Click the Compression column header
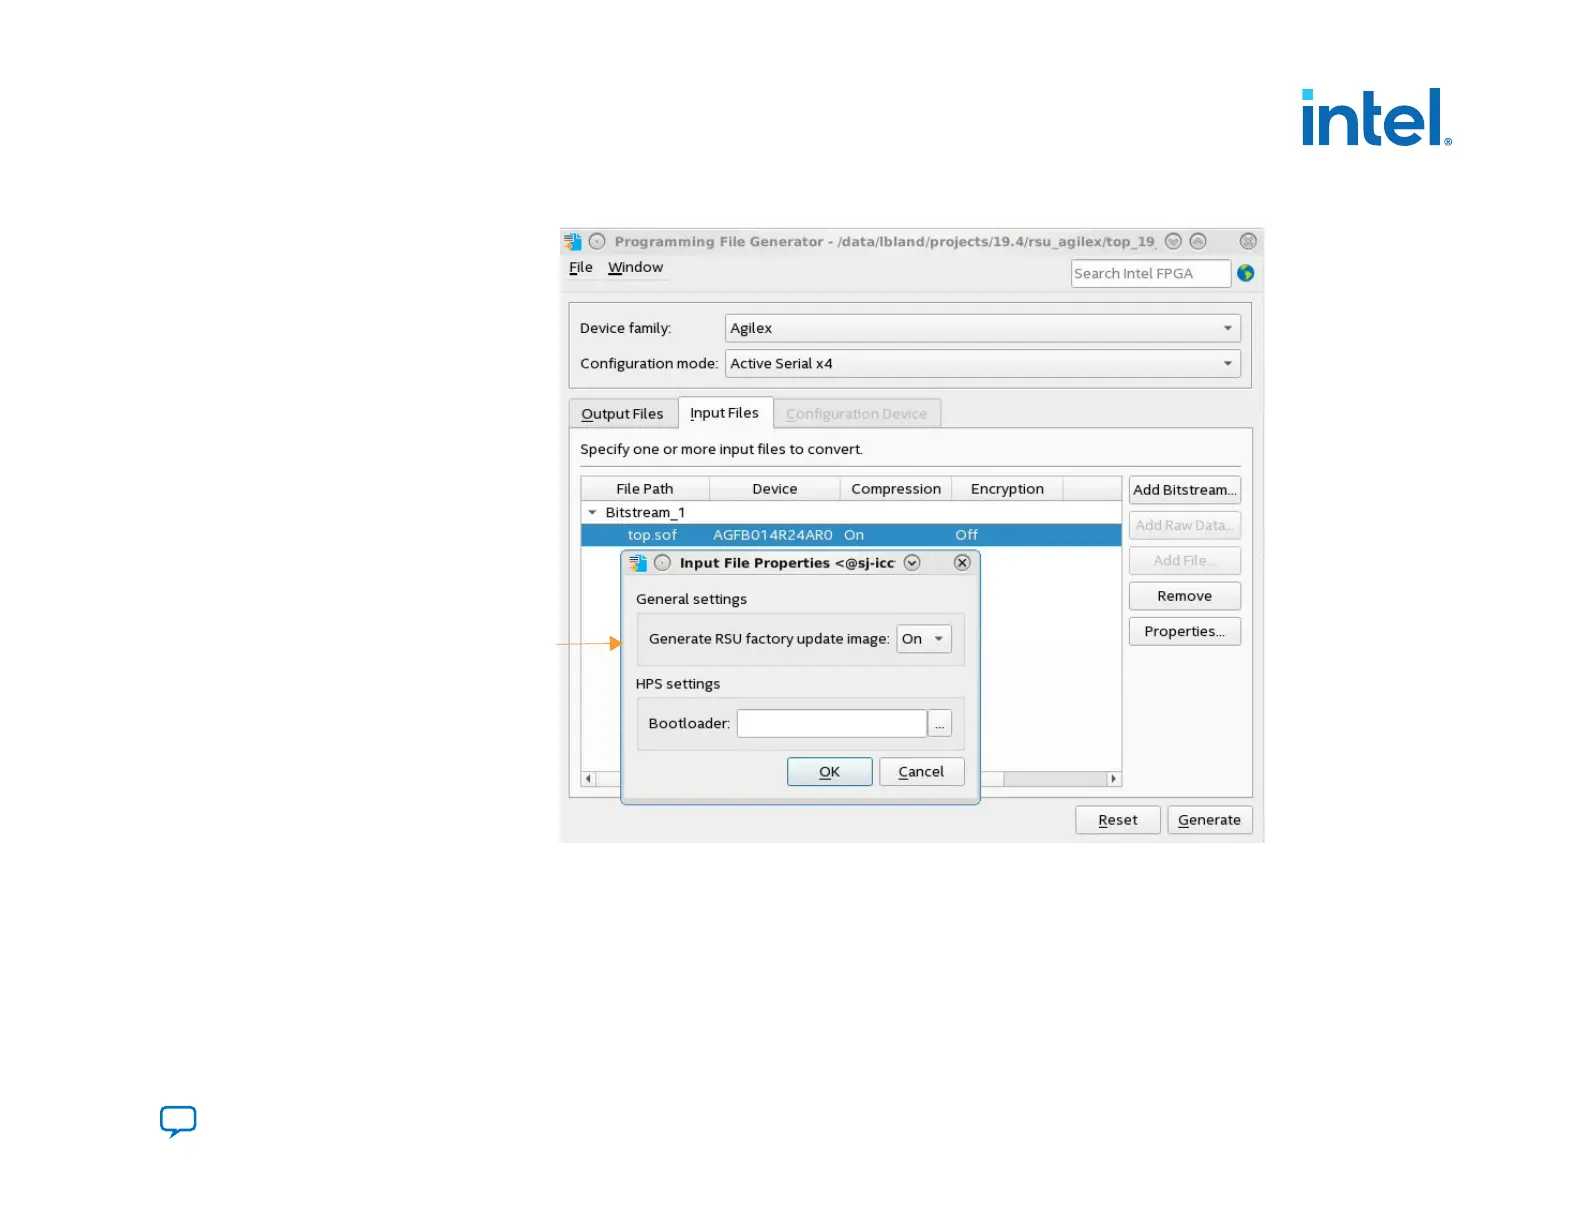The height and width of the screenshot is (1224, 1584). point(896,489)
